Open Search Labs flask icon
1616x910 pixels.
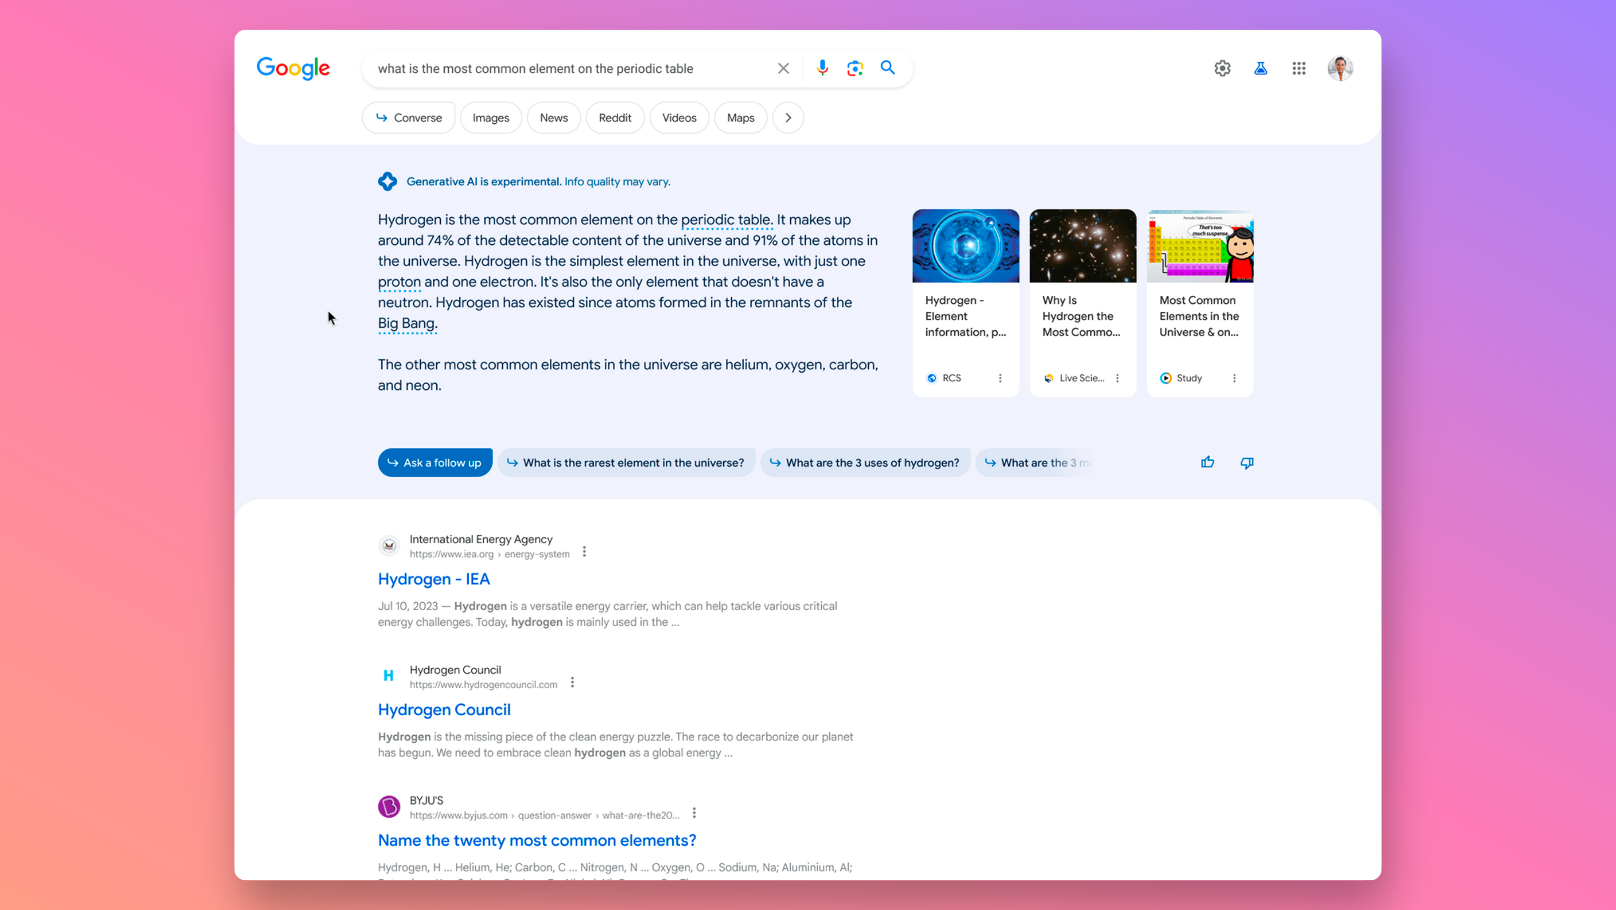click(1260, 68)
